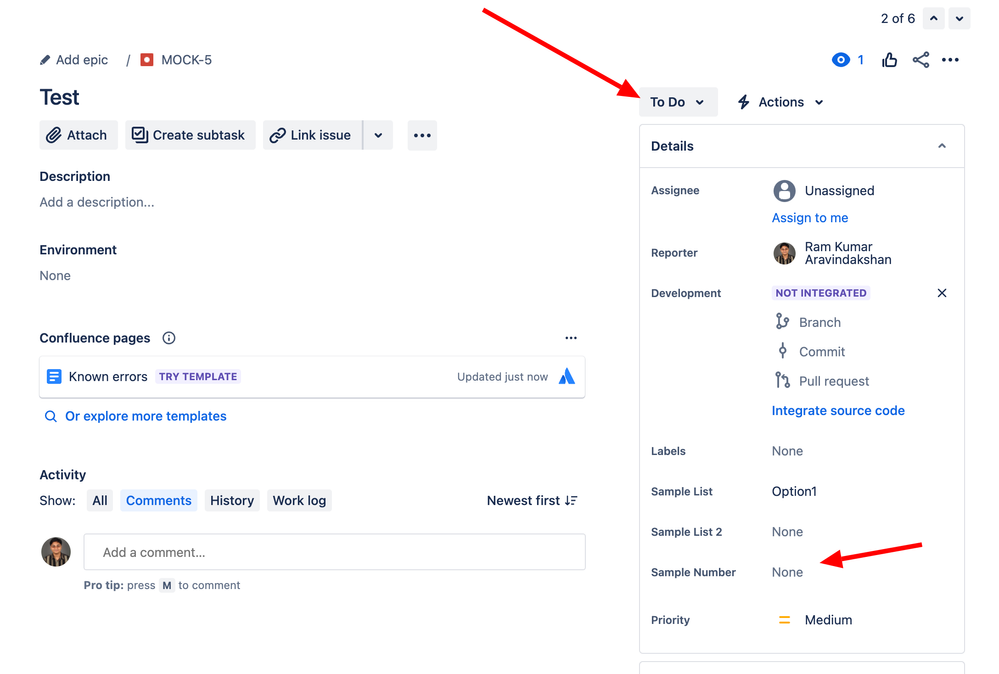Screen dimensions: 999x674
Task: Go to next issue with down arrow
Action: 959,18
